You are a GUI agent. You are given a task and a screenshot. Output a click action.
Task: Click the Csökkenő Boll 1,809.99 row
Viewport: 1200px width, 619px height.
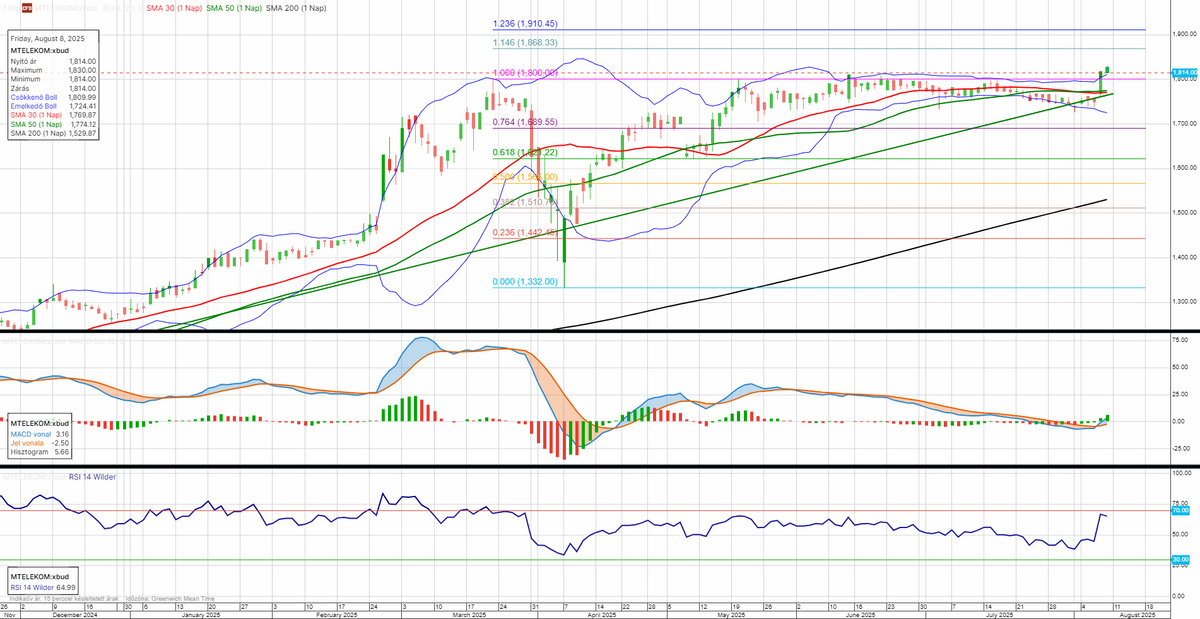pos(53,97)
